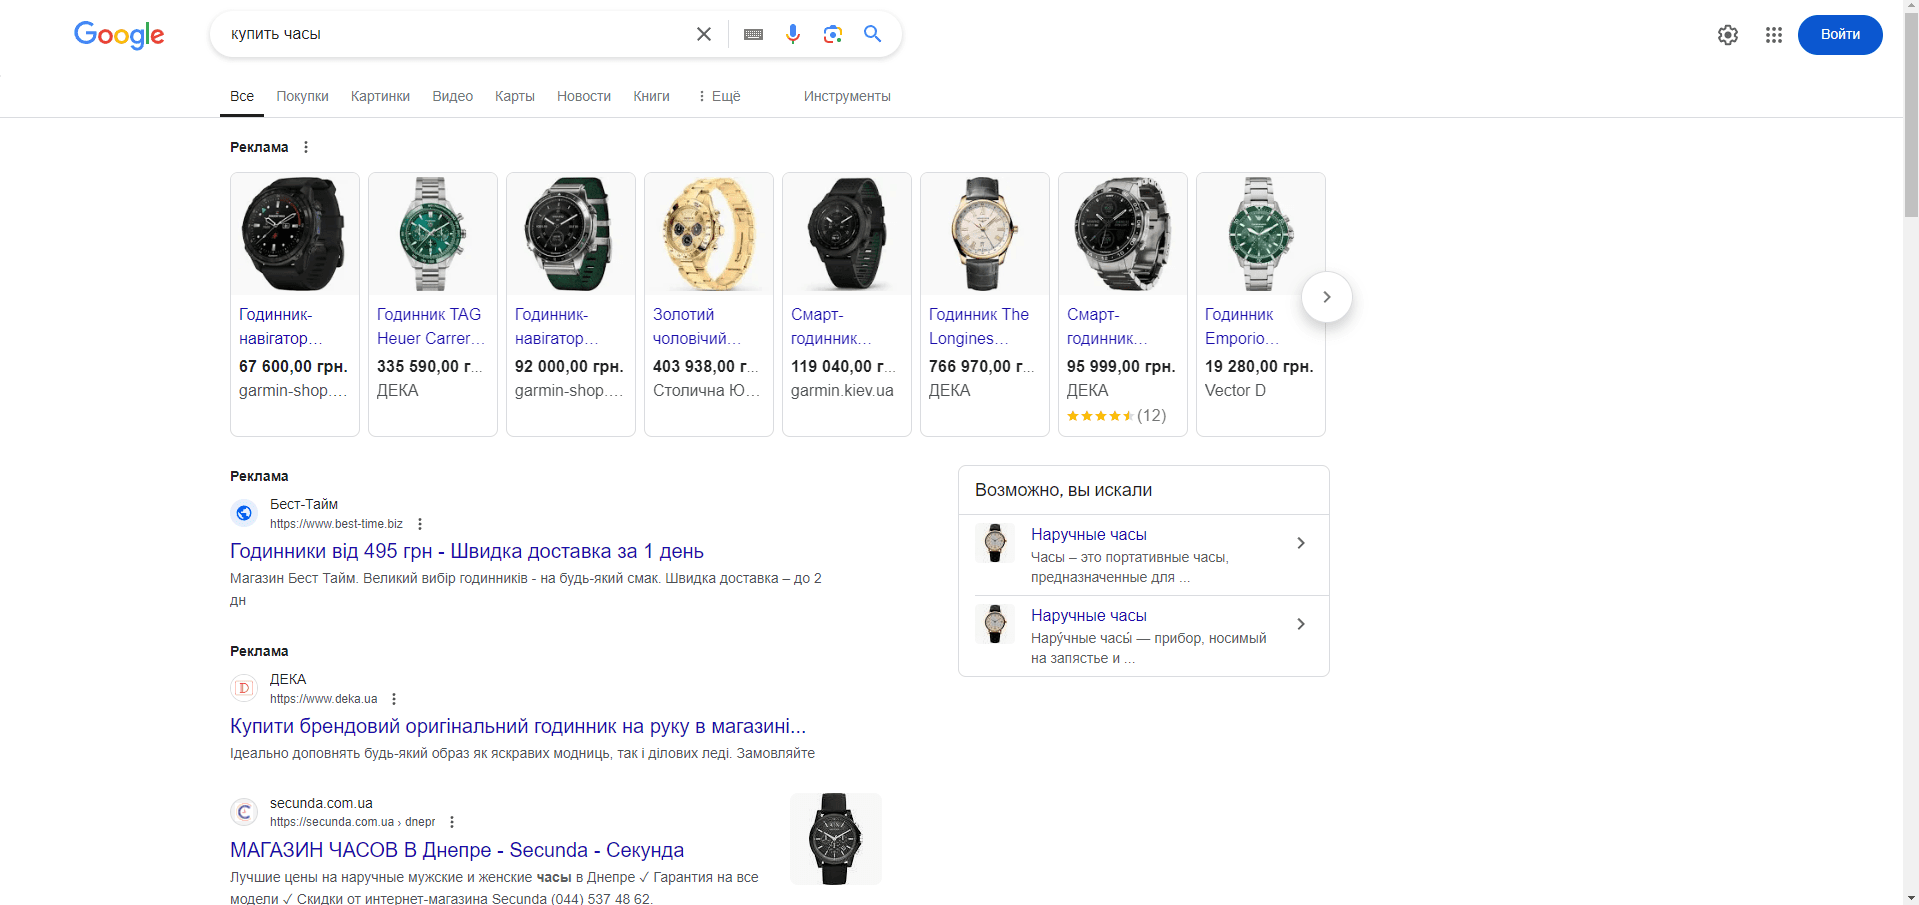1919x905 pixels.
Task: Click Бест-Тайм globe favicon
Action: [244, 513]
